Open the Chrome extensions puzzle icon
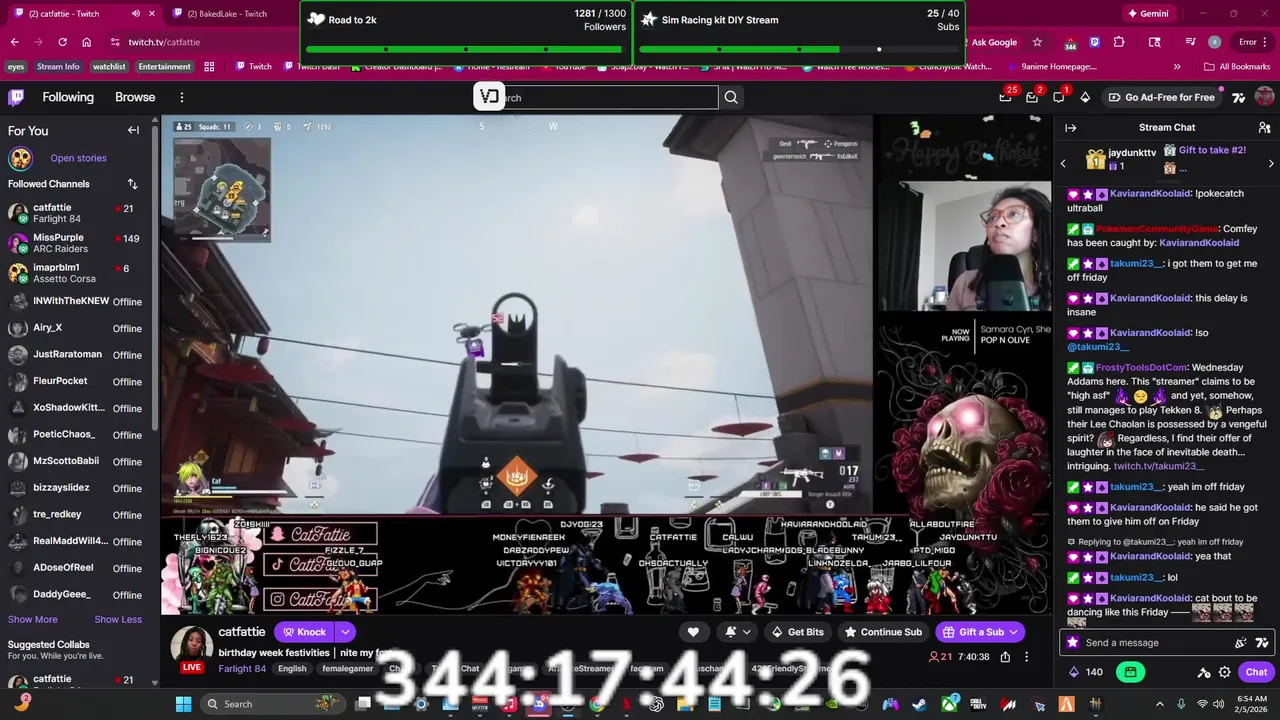The image size is (1280, 720). coord(1119,42)
